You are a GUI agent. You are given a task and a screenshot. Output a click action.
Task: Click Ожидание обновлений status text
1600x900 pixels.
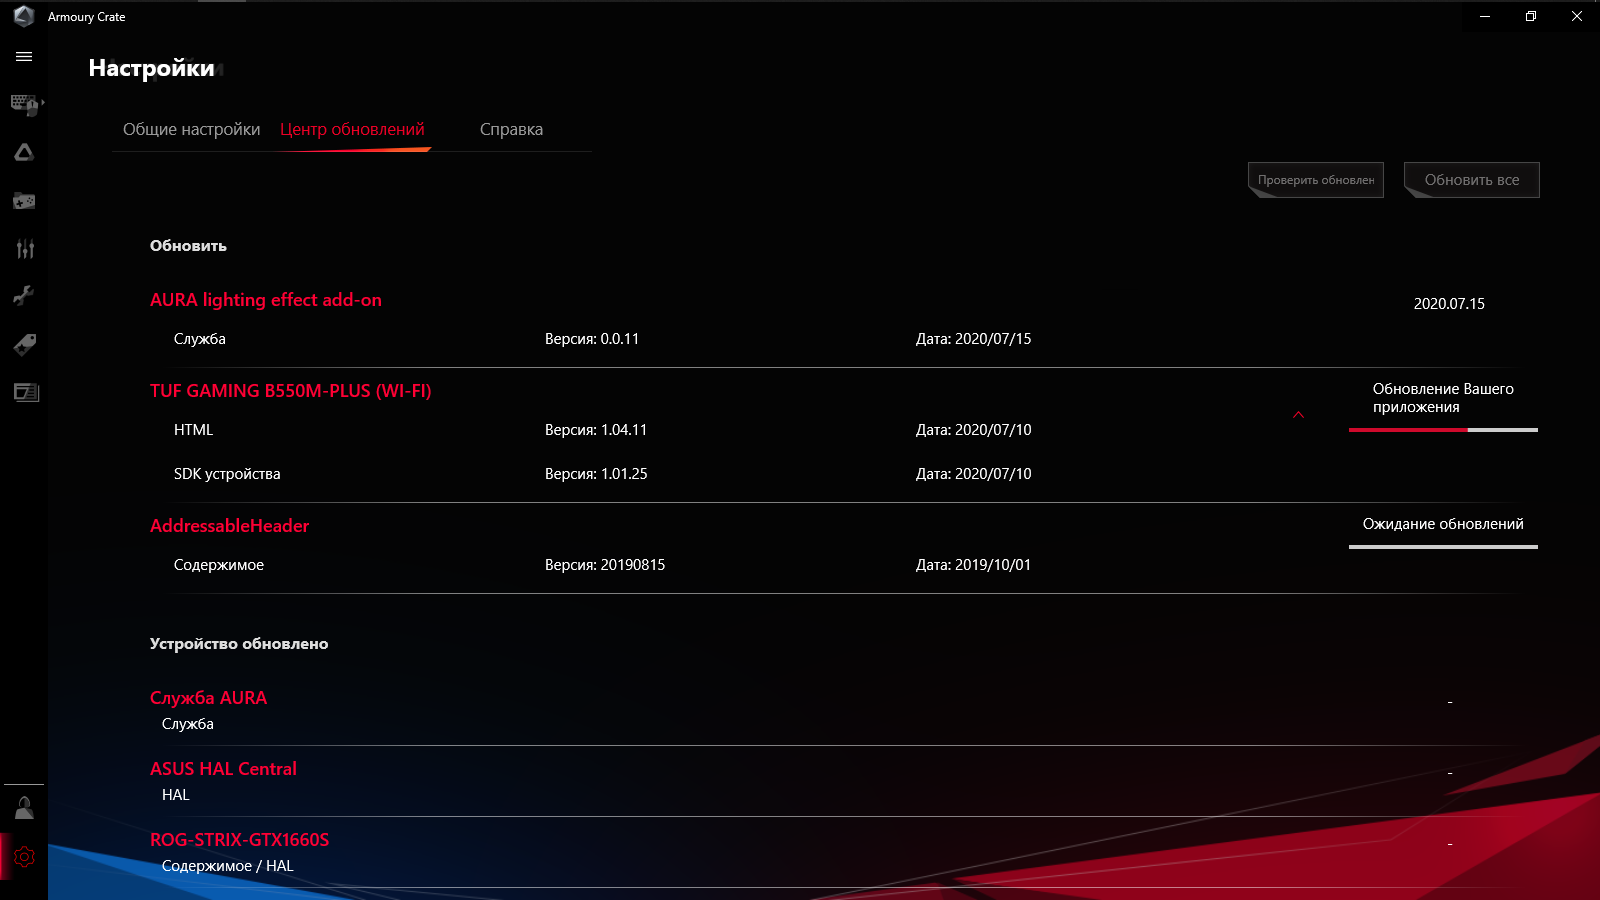point(1443,524)
